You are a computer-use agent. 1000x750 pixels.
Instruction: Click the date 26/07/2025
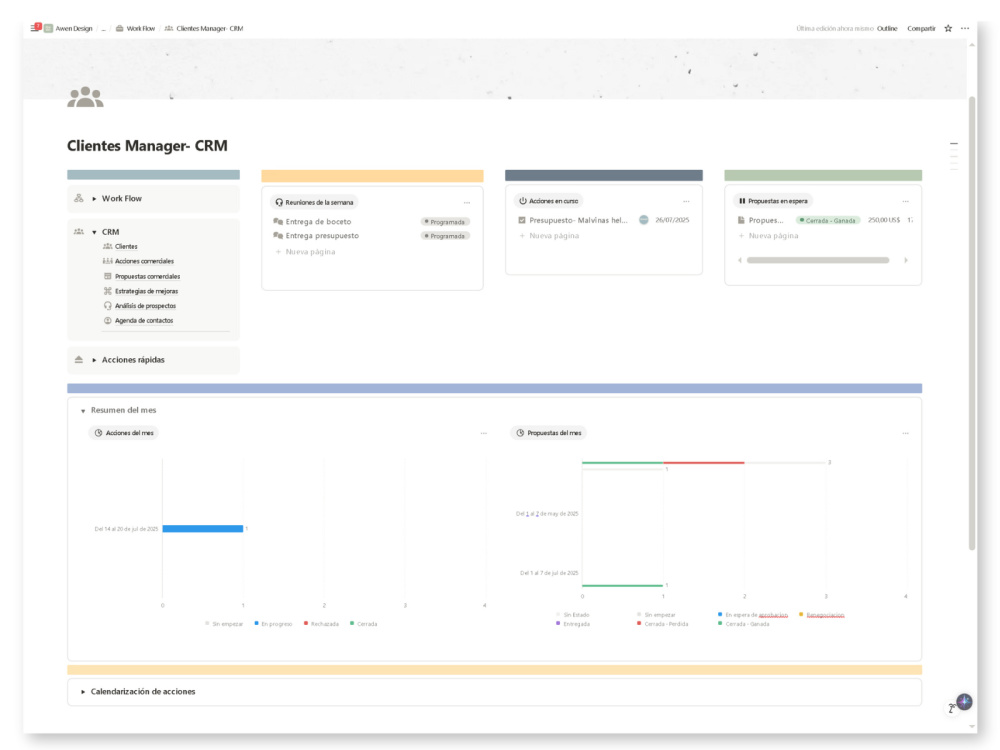coord(672,220)
